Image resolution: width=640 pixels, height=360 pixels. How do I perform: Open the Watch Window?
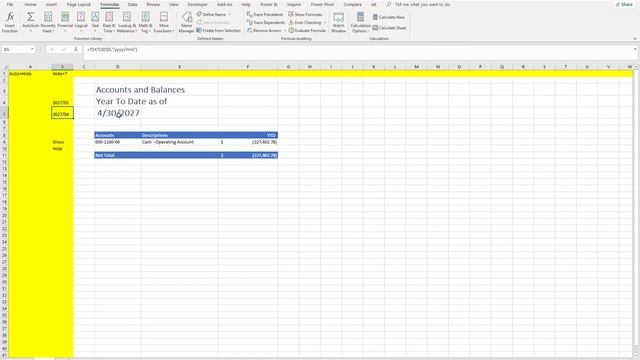(x=338, y=22)
